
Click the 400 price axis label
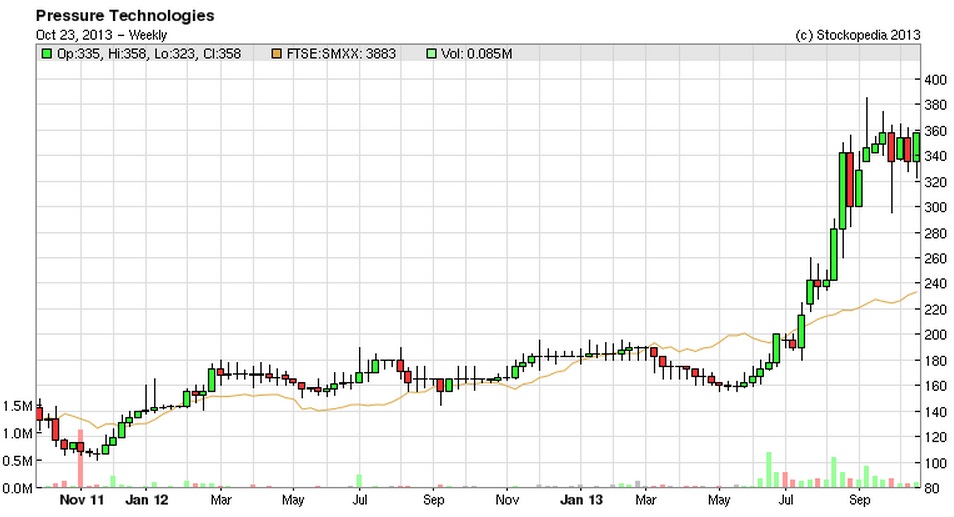pyautogui.click(x=935, y=80)
